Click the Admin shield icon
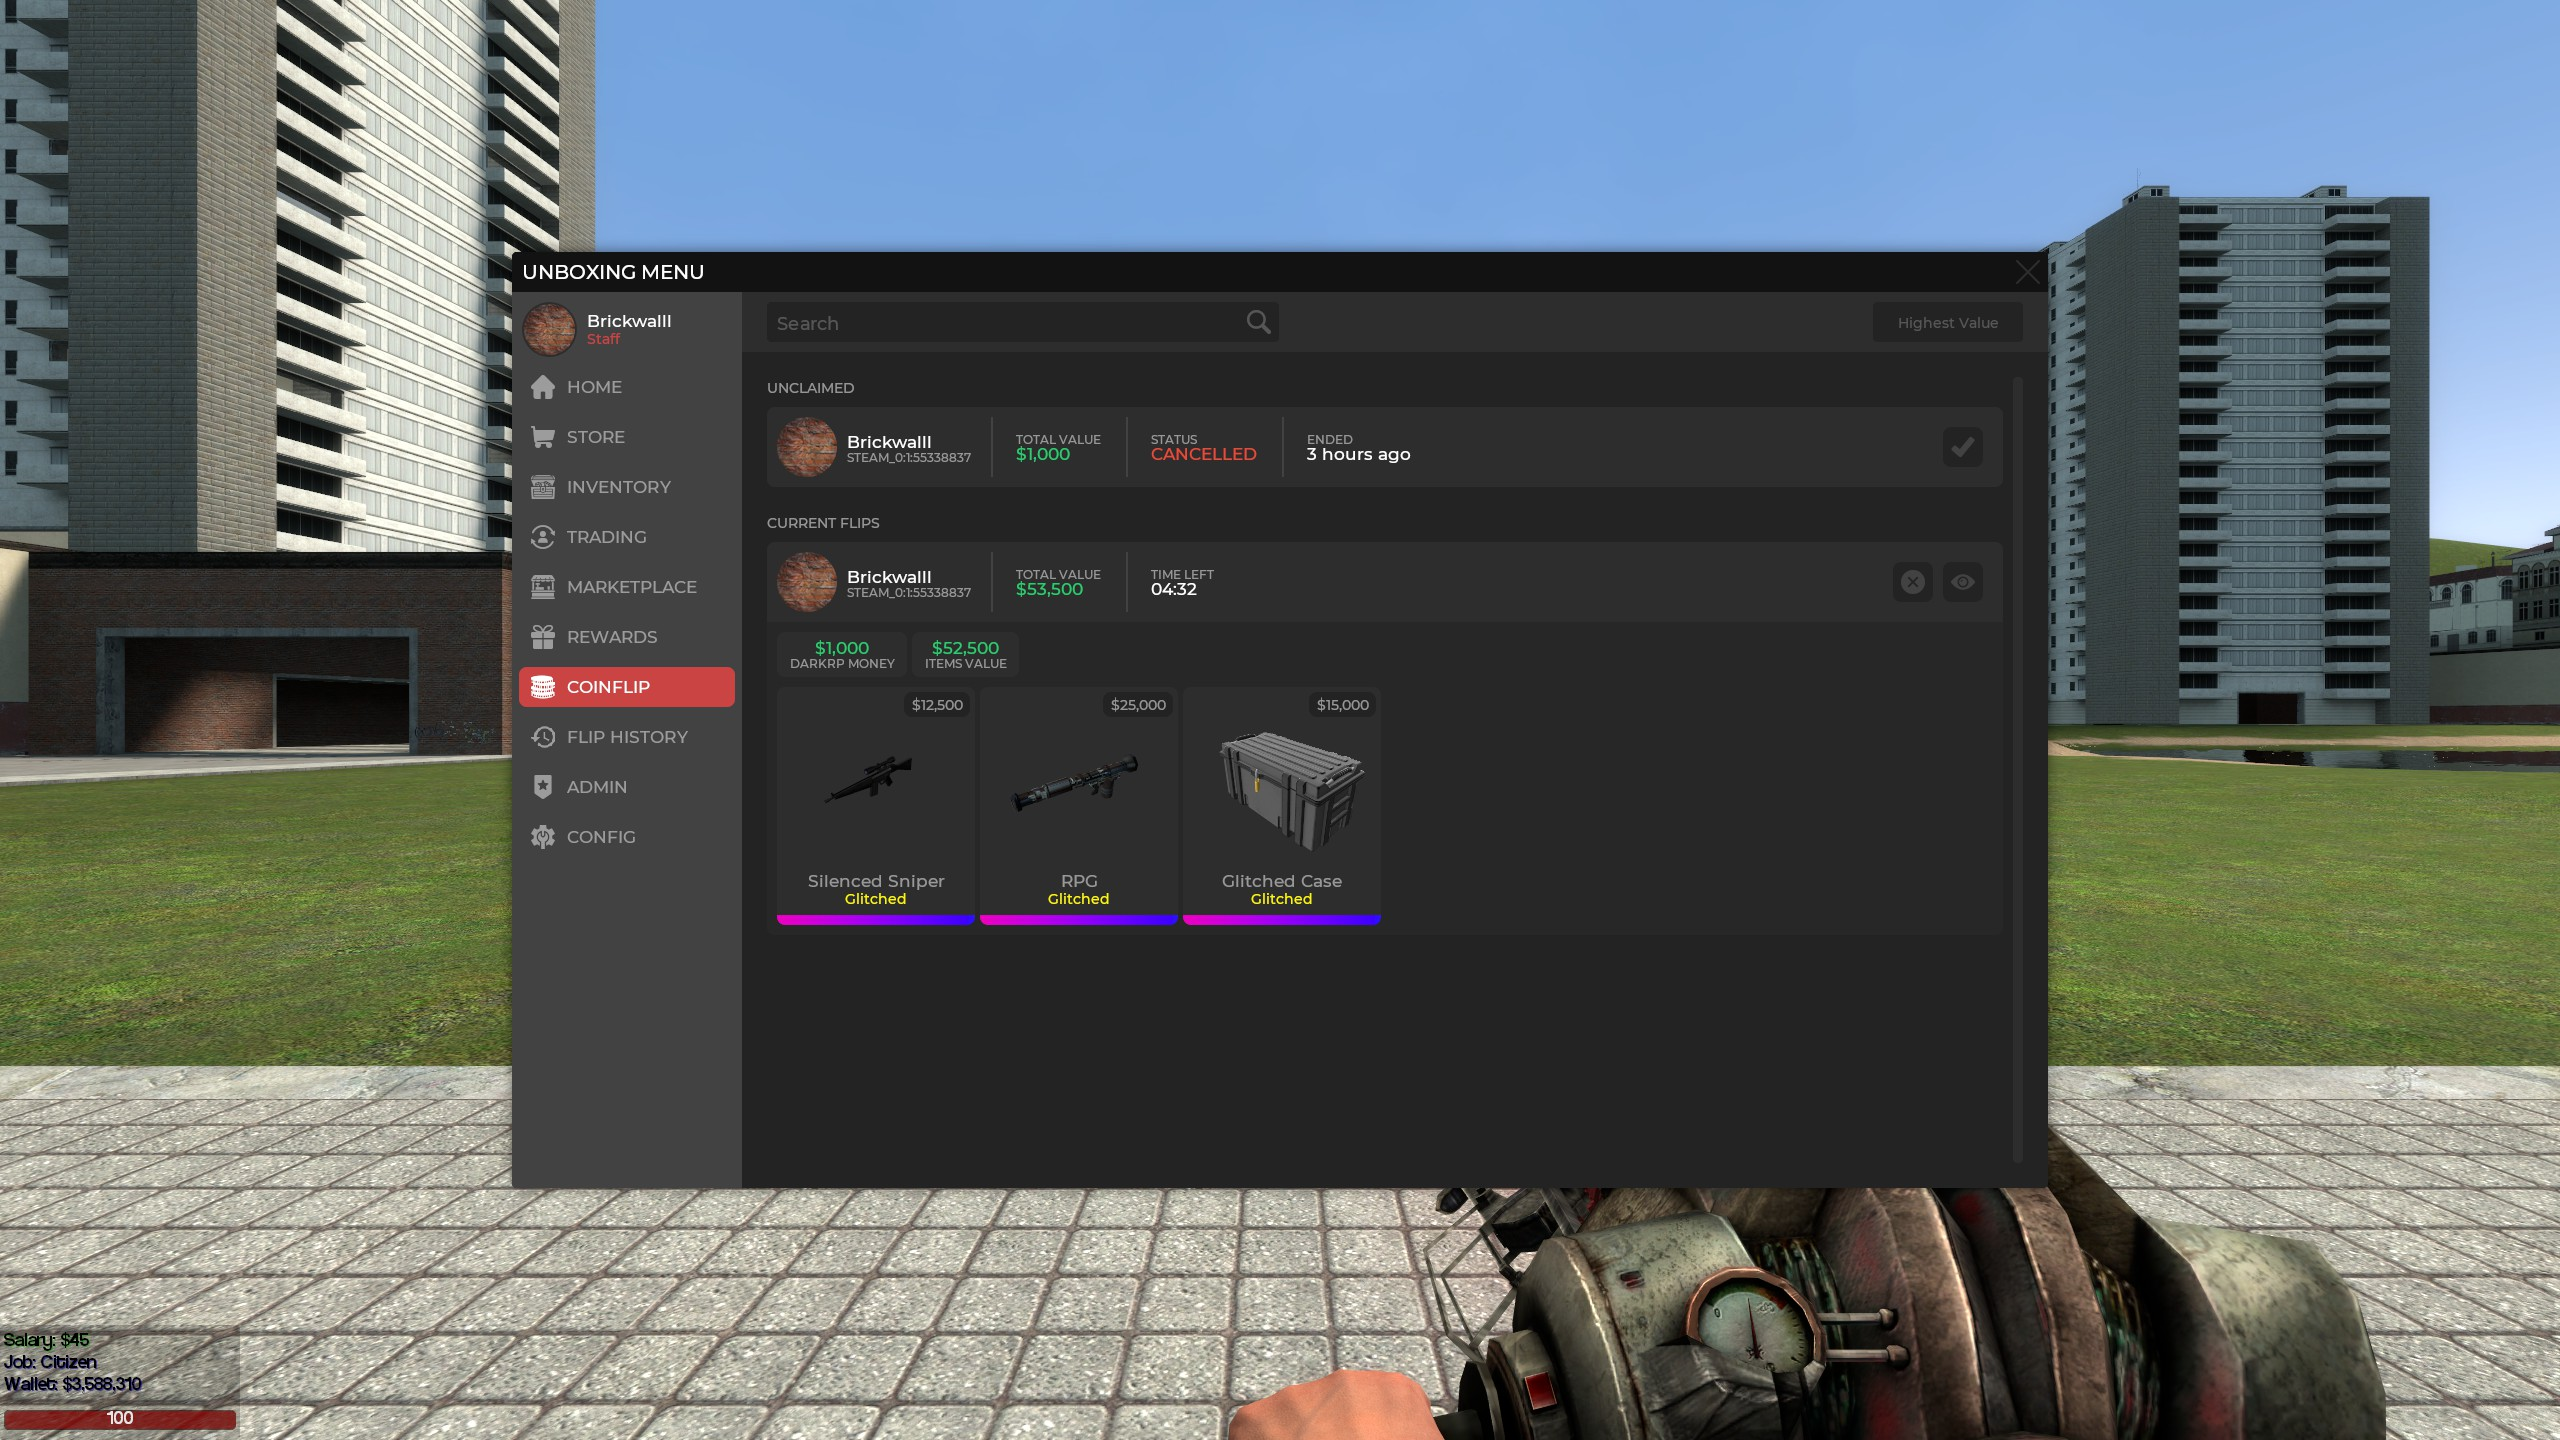 [x=543, y=787]
